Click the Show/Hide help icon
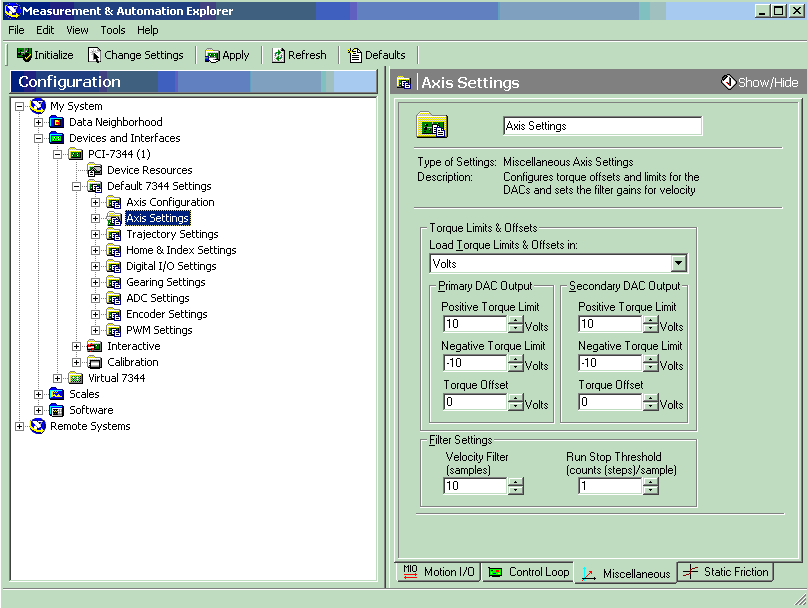The image size is (808, 608). click(728, 82)
